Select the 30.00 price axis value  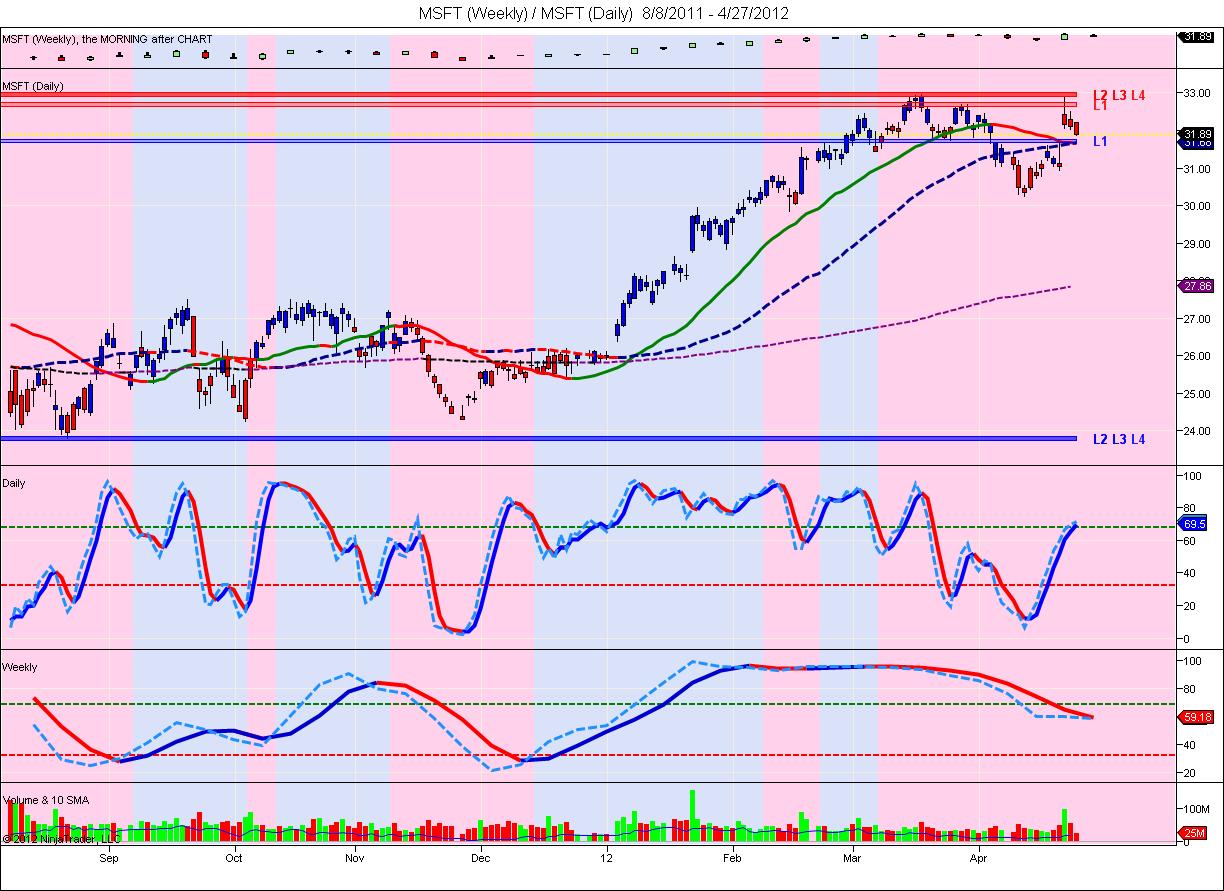[1197, 206]
